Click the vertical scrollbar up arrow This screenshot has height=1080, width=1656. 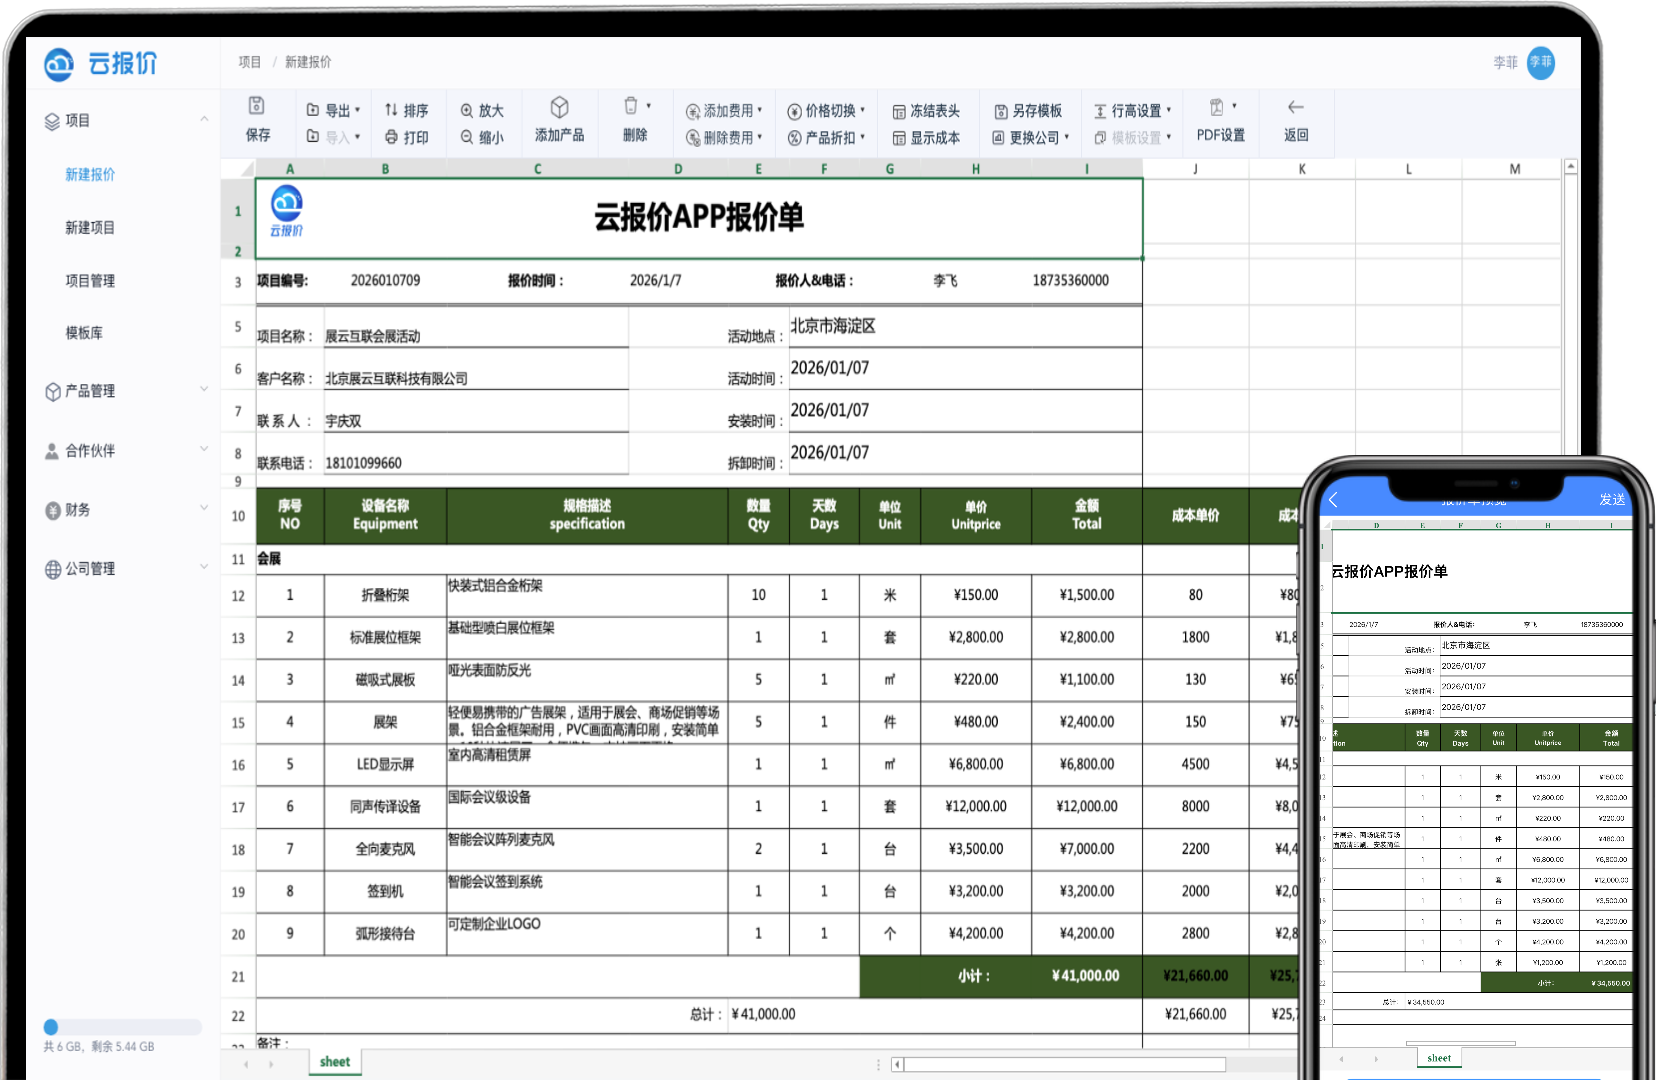click(1570, 166)
